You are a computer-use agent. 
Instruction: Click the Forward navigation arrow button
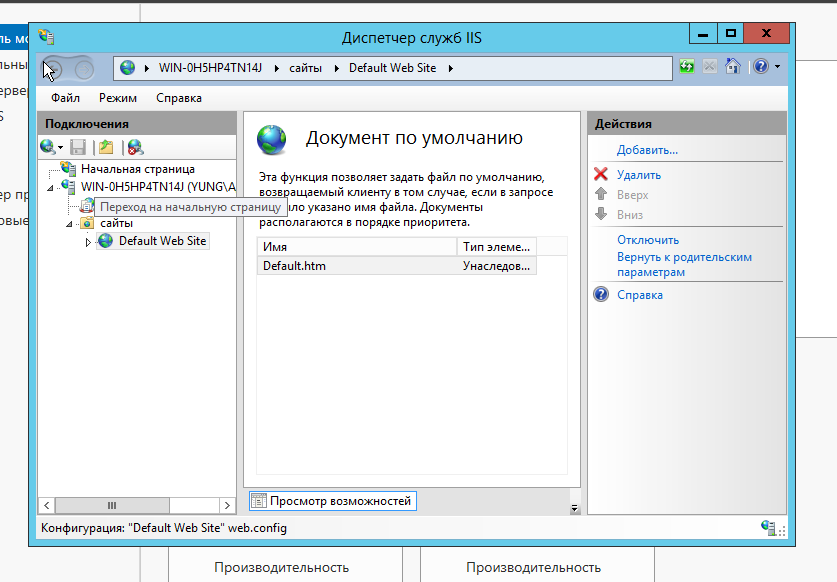pos(84,69)
